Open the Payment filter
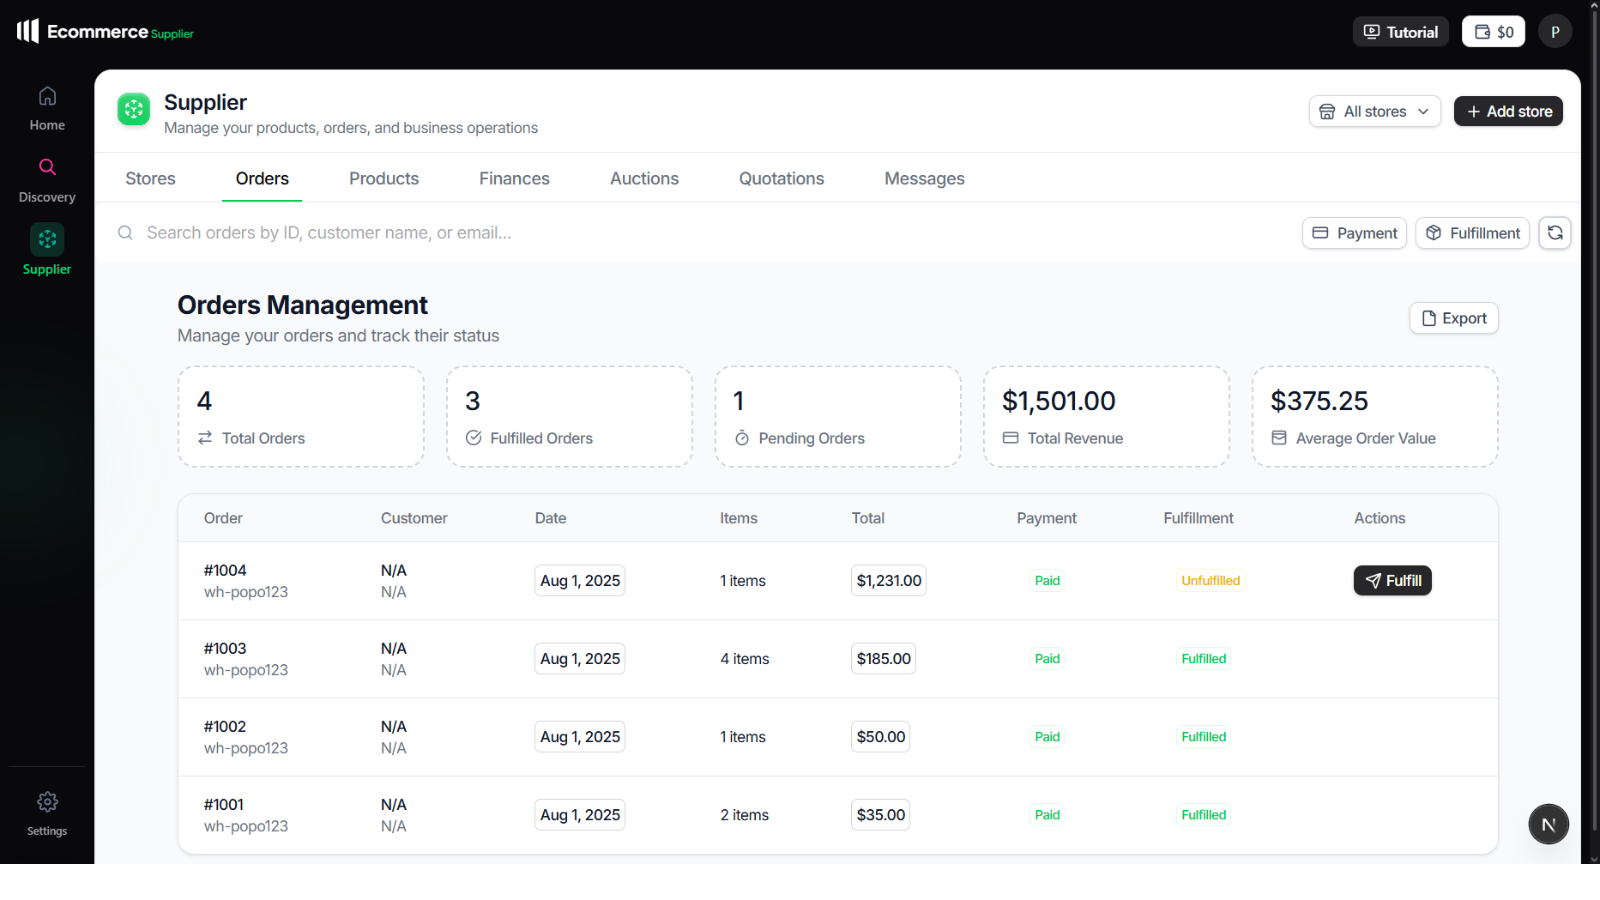Image resolution: width=1600 pixels, height=900 pixels. (1354, 233)
